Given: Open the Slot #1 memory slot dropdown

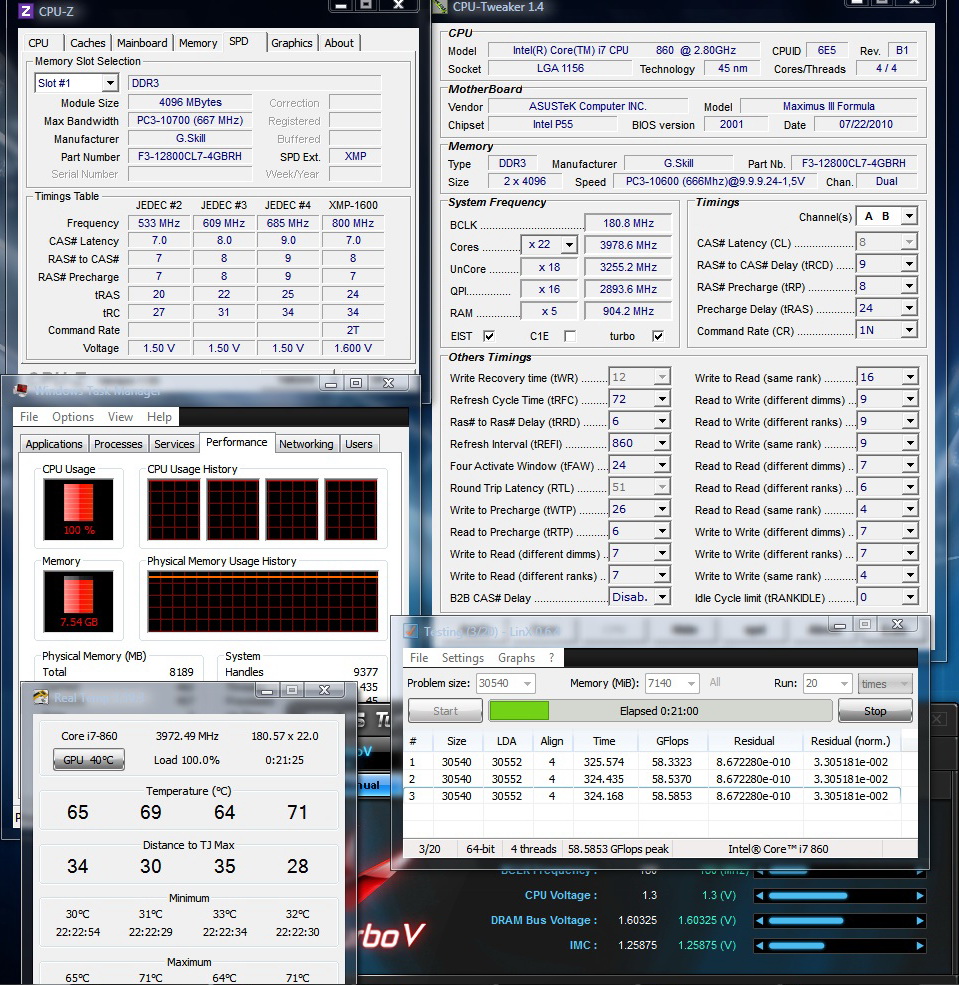Looking at the screenshot, I should [110, 83].
